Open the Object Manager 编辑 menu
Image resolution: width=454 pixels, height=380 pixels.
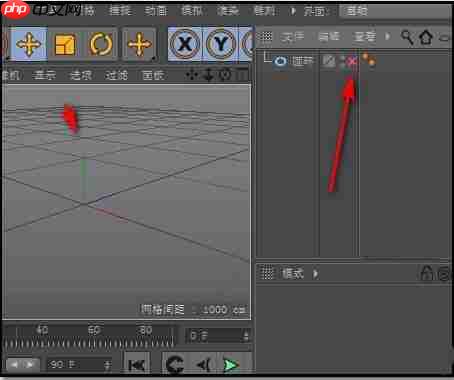329,36
